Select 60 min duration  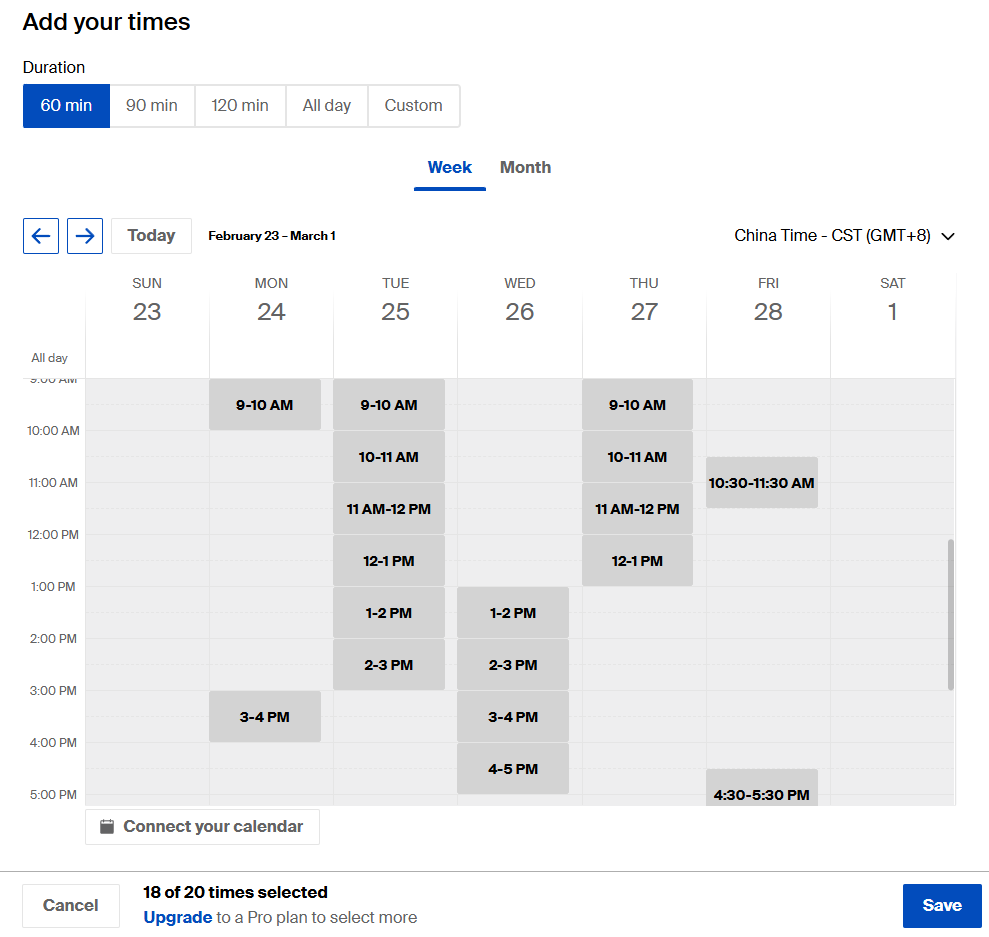66,106
